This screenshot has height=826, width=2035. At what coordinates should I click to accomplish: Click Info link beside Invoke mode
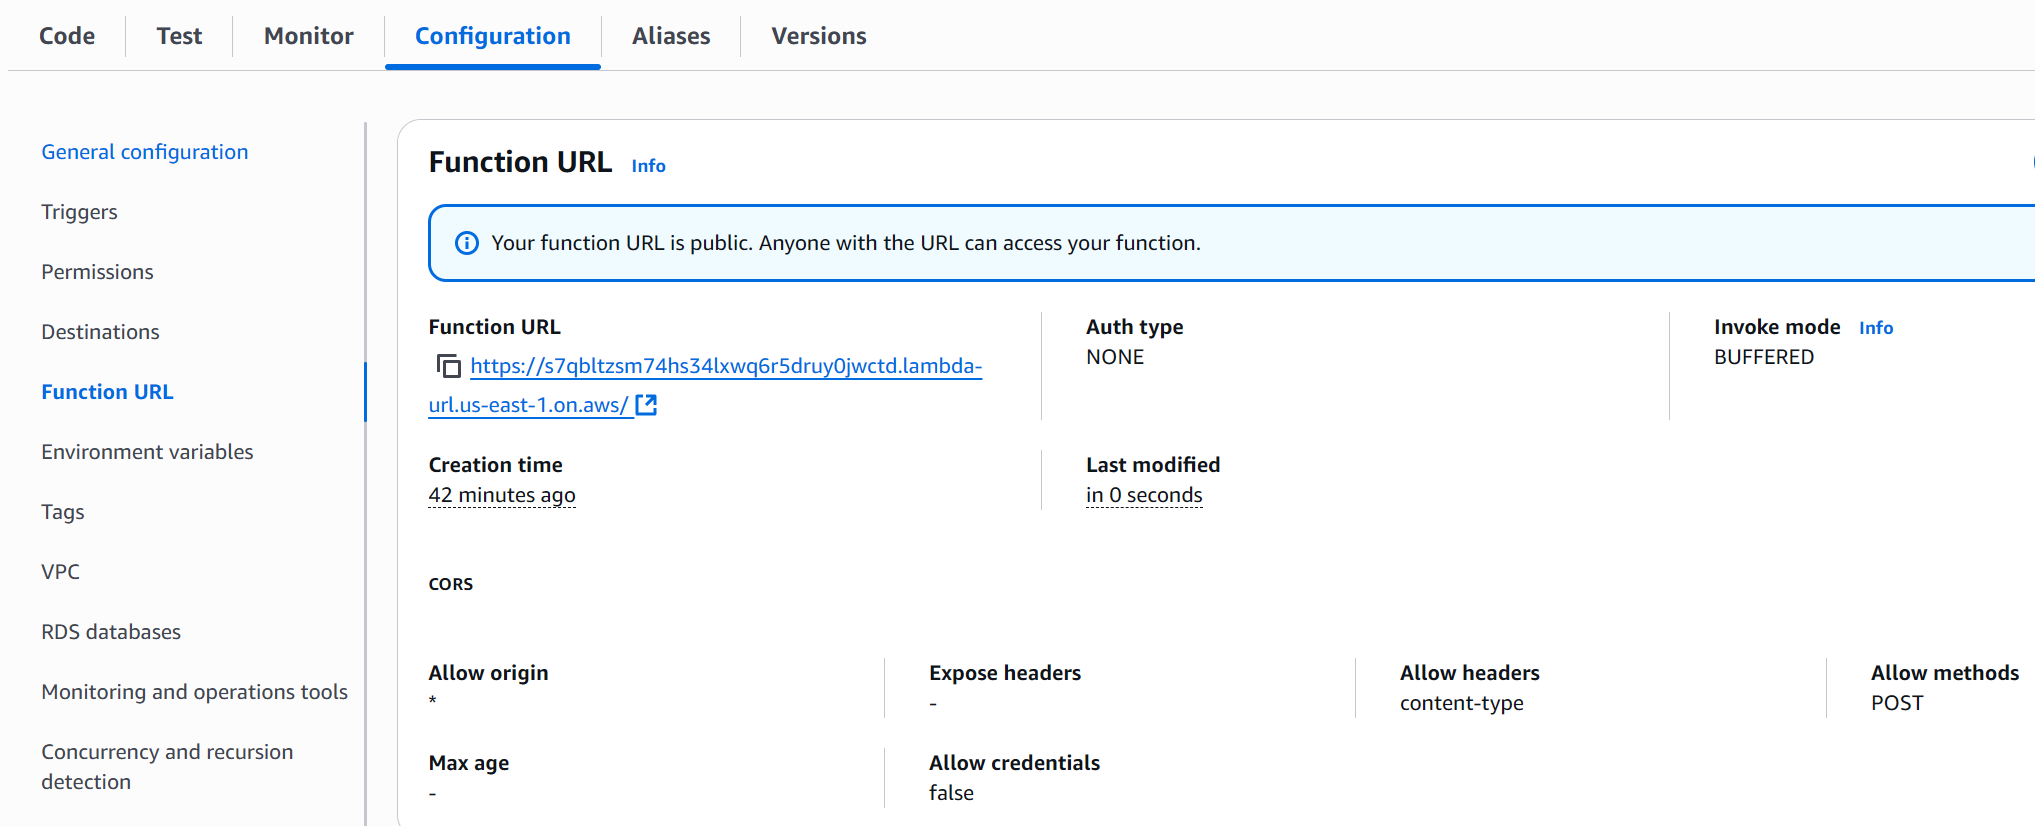click(1875, 328)
